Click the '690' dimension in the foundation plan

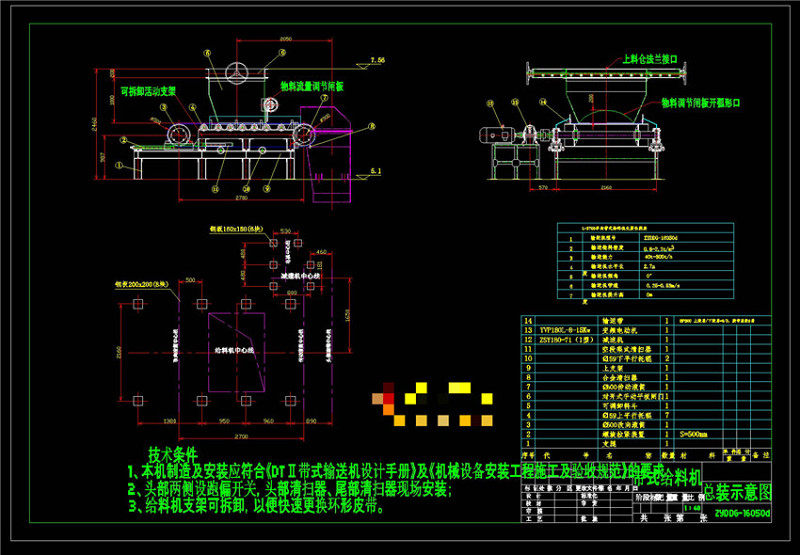coord(312,422)
